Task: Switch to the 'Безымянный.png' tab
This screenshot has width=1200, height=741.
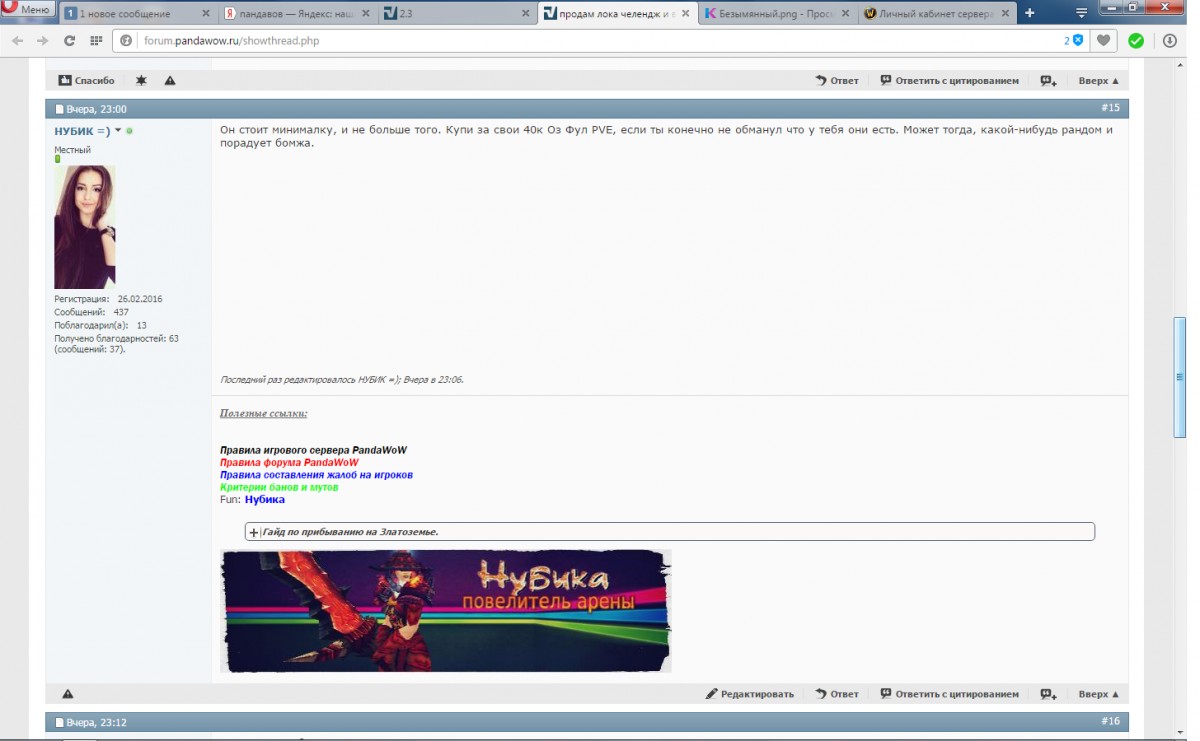Action: [x=777, y=14]
